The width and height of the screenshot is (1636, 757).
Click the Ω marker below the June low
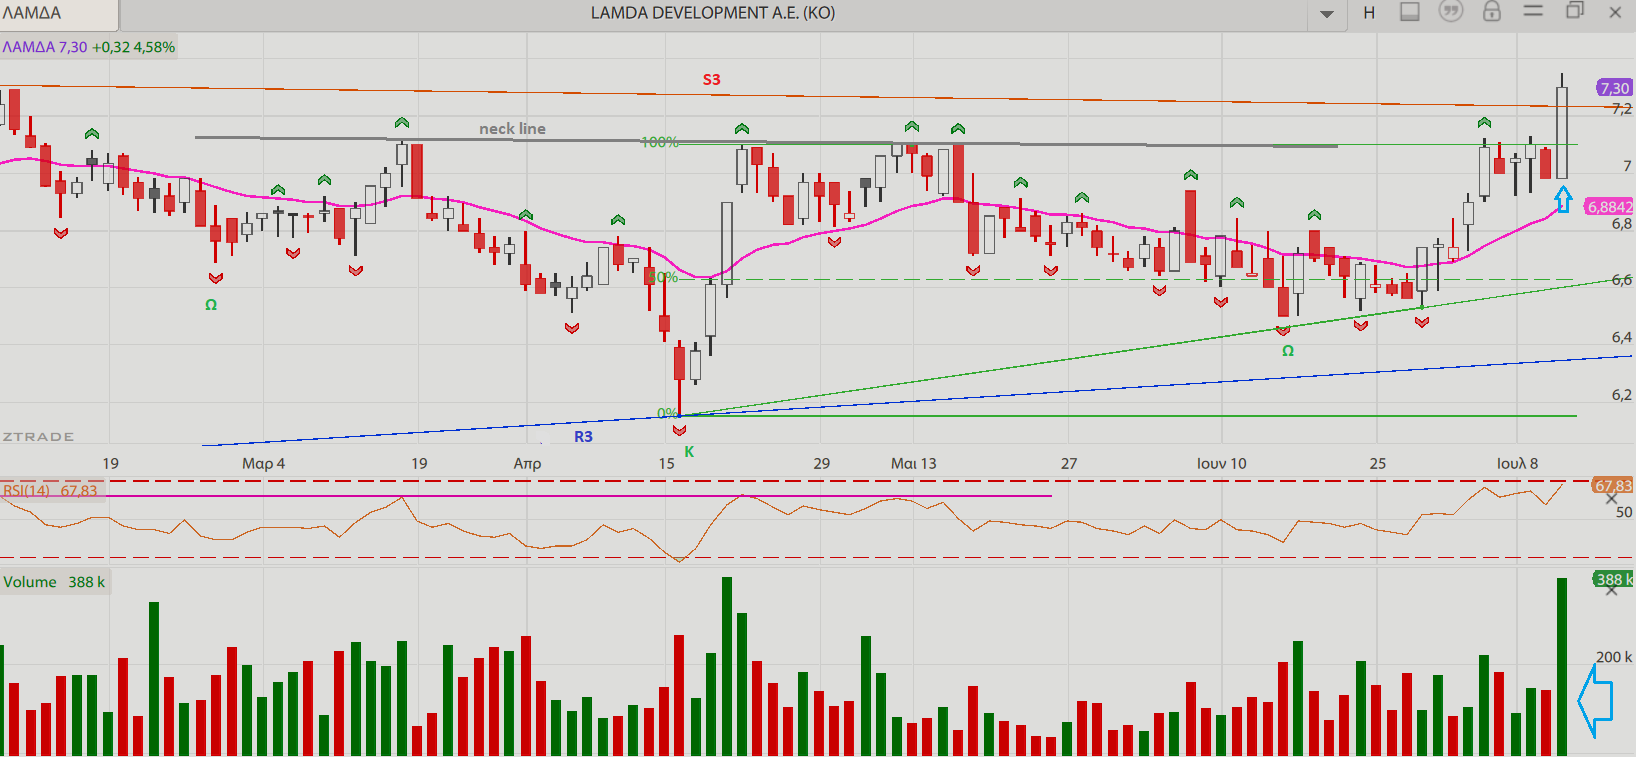(1288, 351)
